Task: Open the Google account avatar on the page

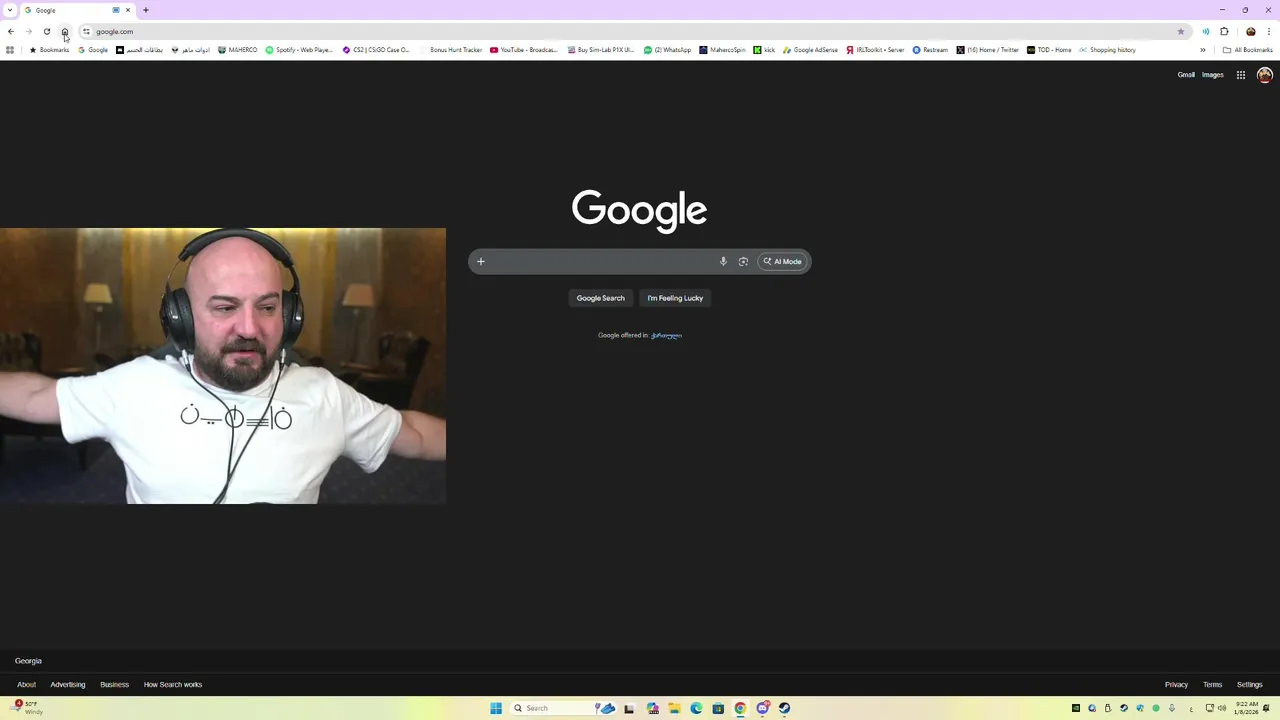Action: pyautogui.click(x=1265, y=75)
